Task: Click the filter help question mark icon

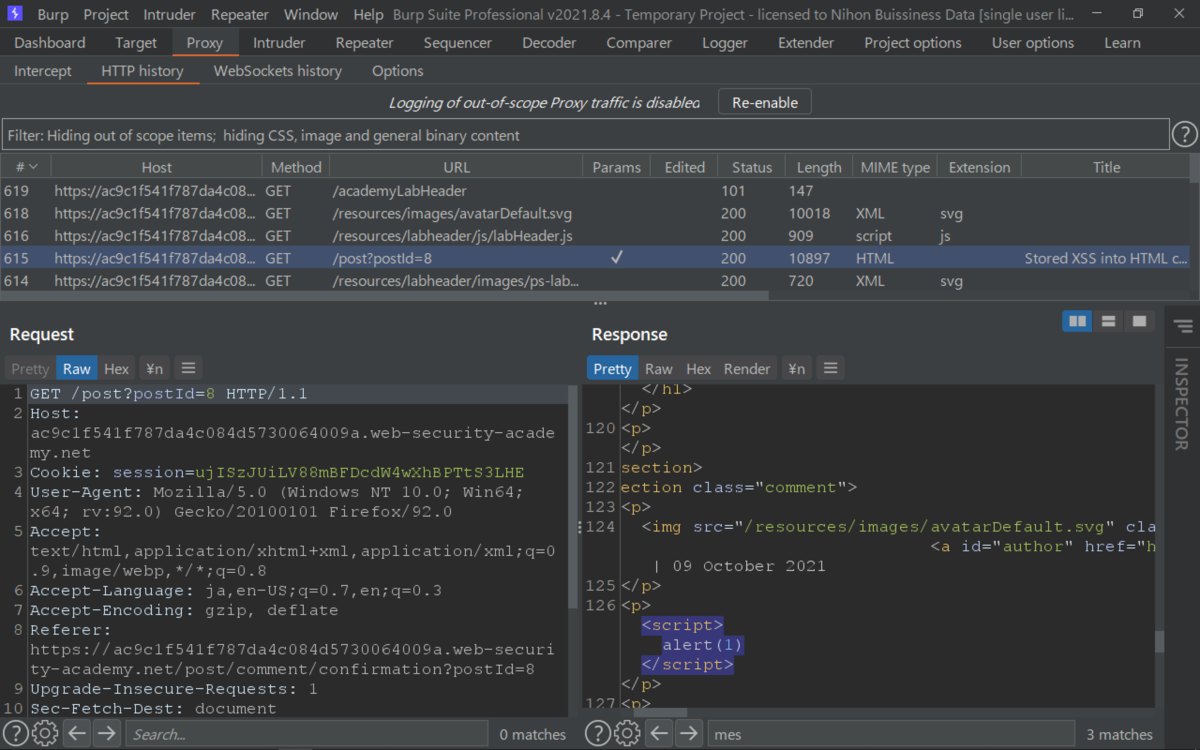Action: coord(1184,134)
